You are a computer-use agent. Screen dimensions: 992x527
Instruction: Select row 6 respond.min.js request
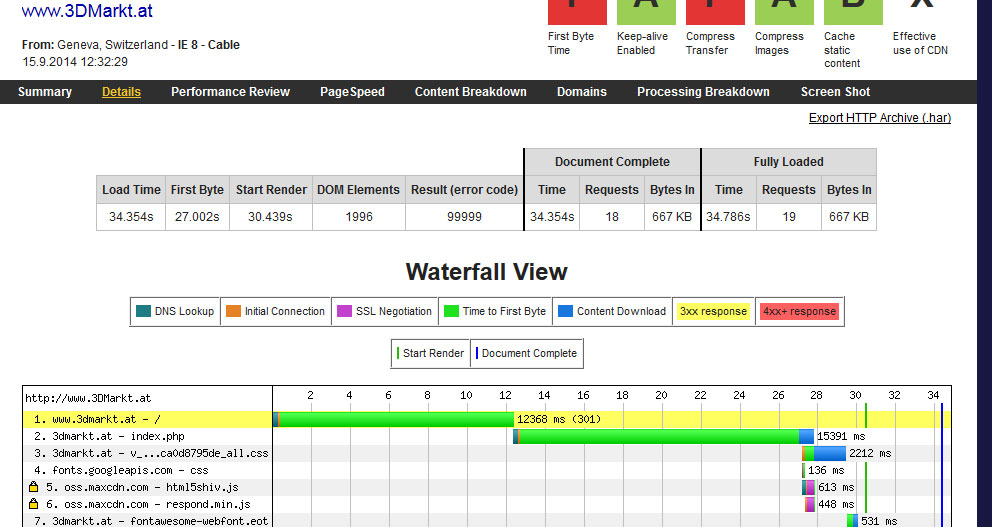[486, 505]
